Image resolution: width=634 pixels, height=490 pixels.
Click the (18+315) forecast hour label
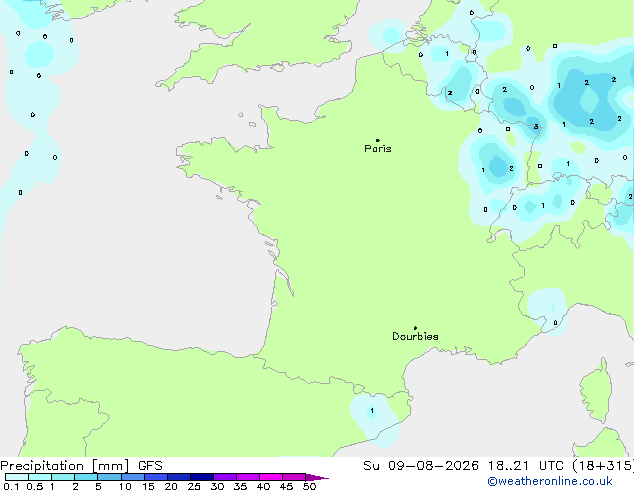point(603,466)
